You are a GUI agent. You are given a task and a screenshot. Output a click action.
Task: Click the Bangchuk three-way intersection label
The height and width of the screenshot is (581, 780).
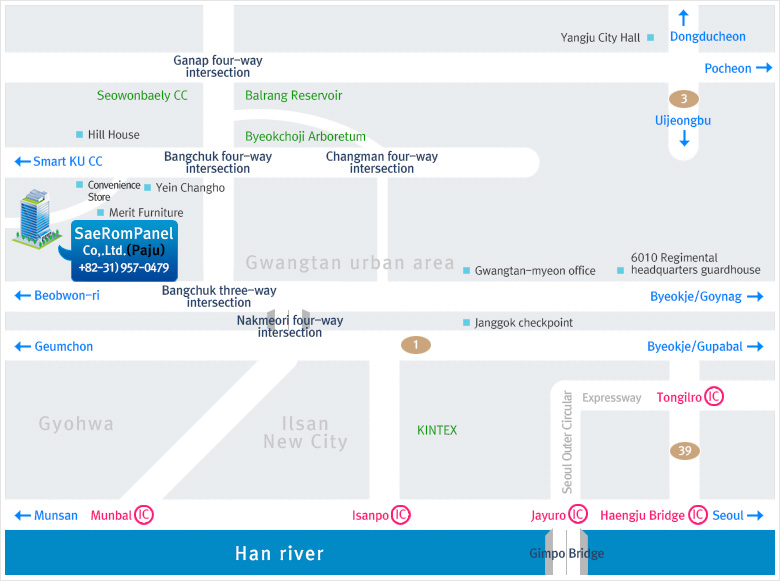(x=219, y=296)
